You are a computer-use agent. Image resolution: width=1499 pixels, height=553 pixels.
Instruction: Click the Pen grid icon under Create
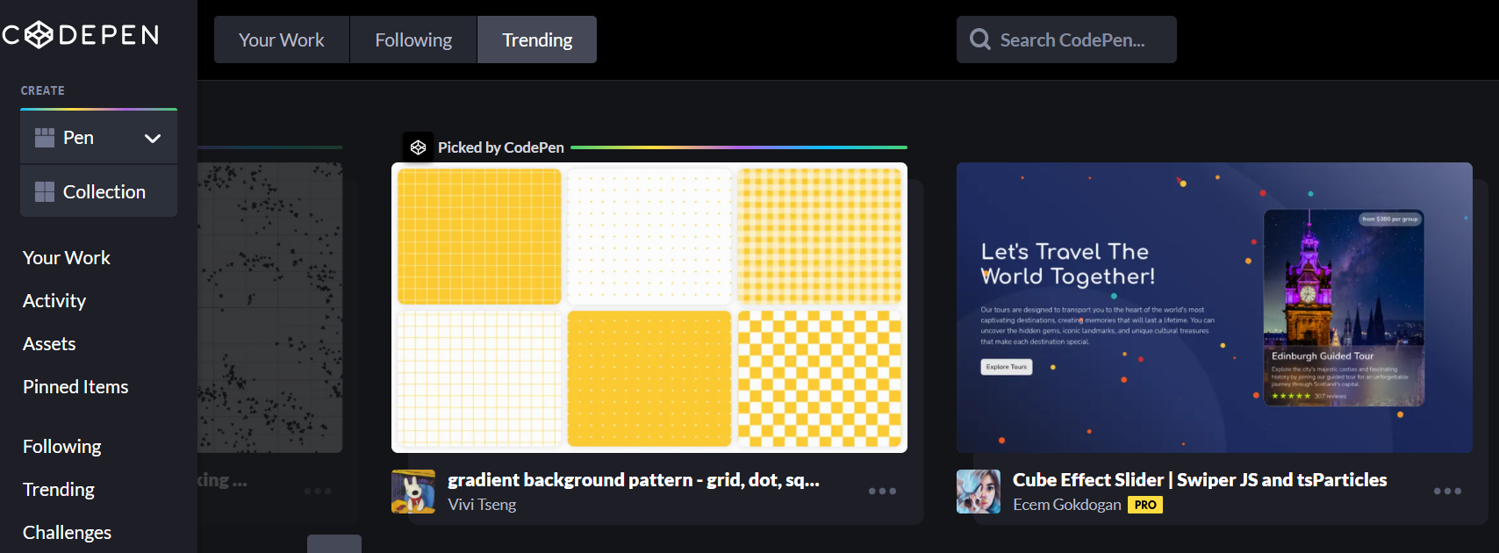44,138
